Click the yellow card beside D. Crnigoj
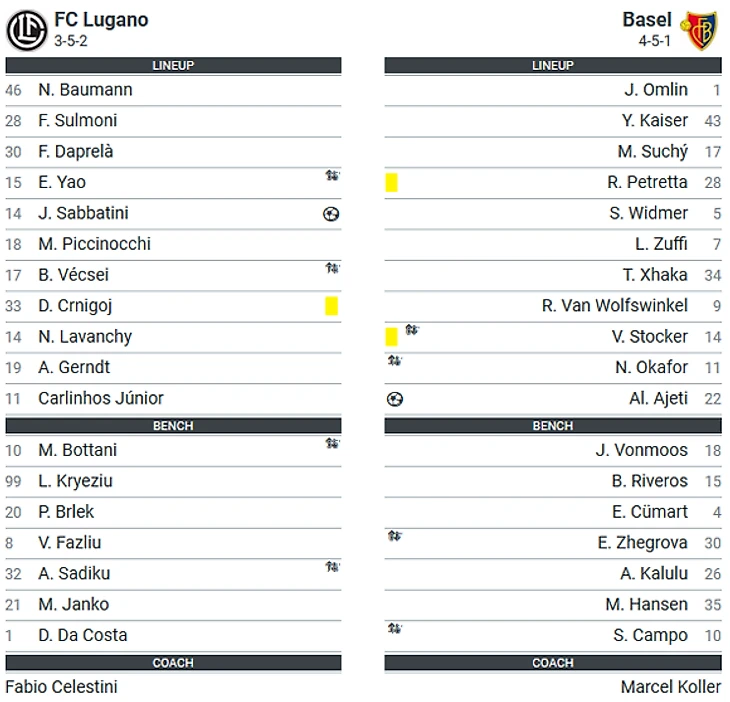The image size is (730, 702). [332, 306]
